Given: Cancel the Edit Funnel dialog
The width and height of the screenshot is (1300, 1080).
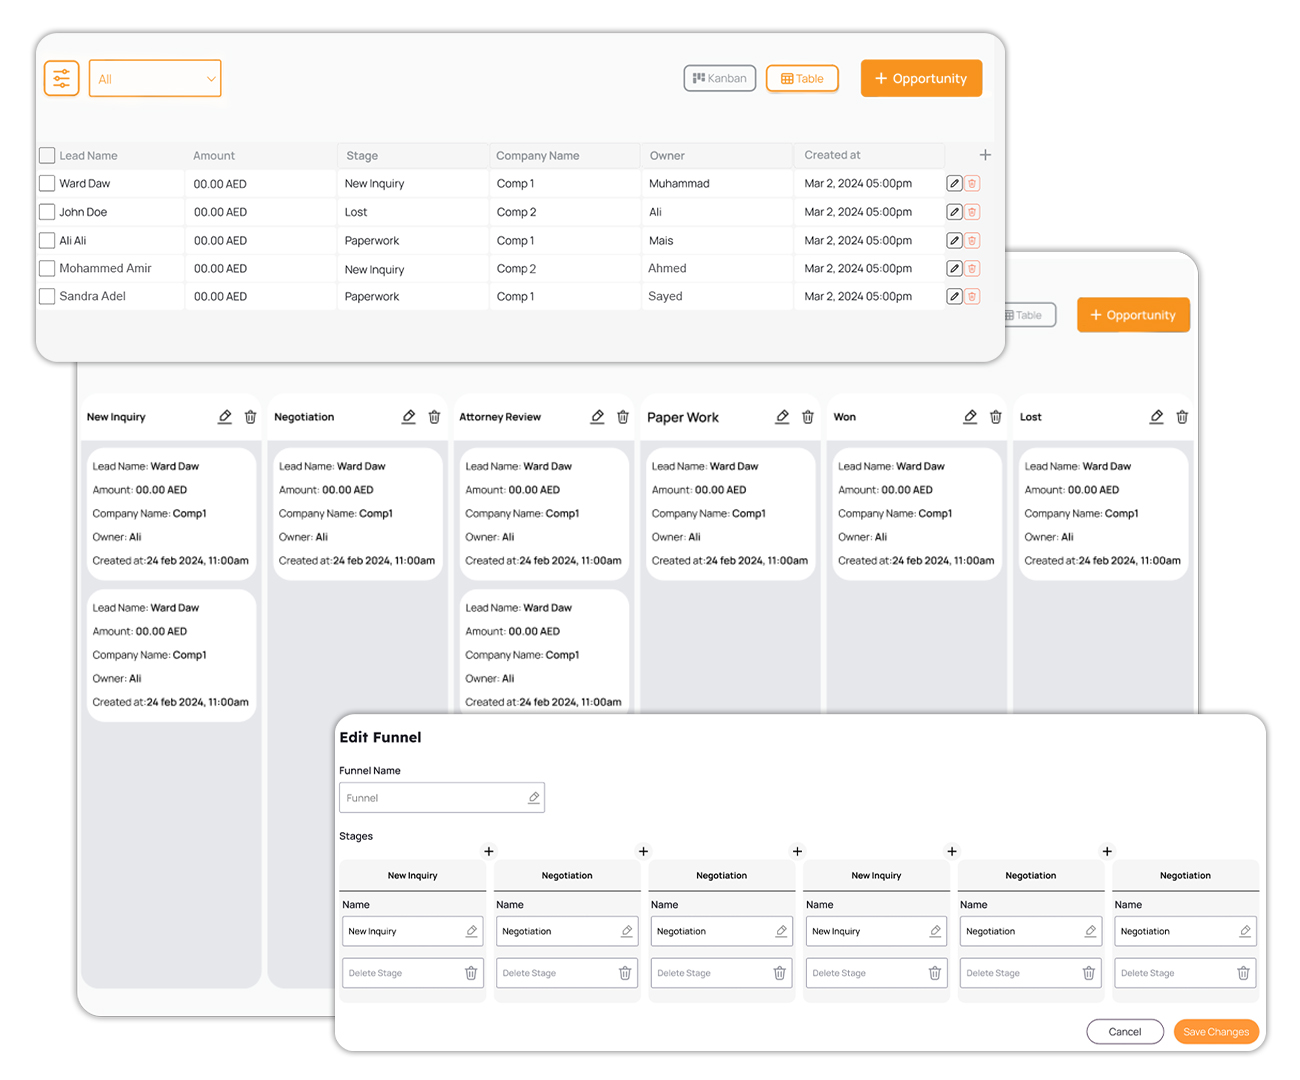Looking at the screenshot, I should (1125, 1032).
